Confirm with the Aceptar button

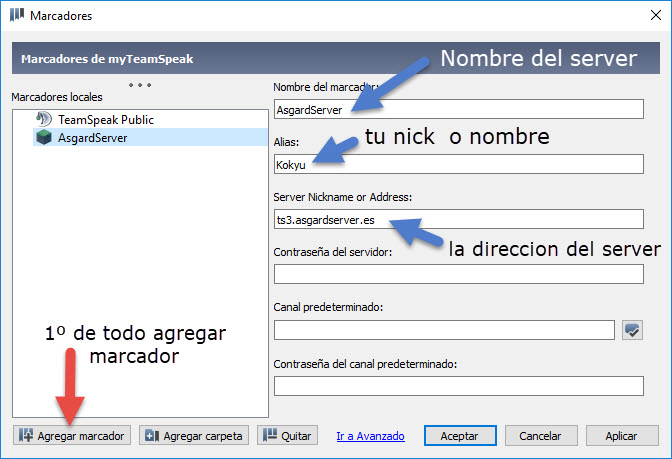coord(460,435)
